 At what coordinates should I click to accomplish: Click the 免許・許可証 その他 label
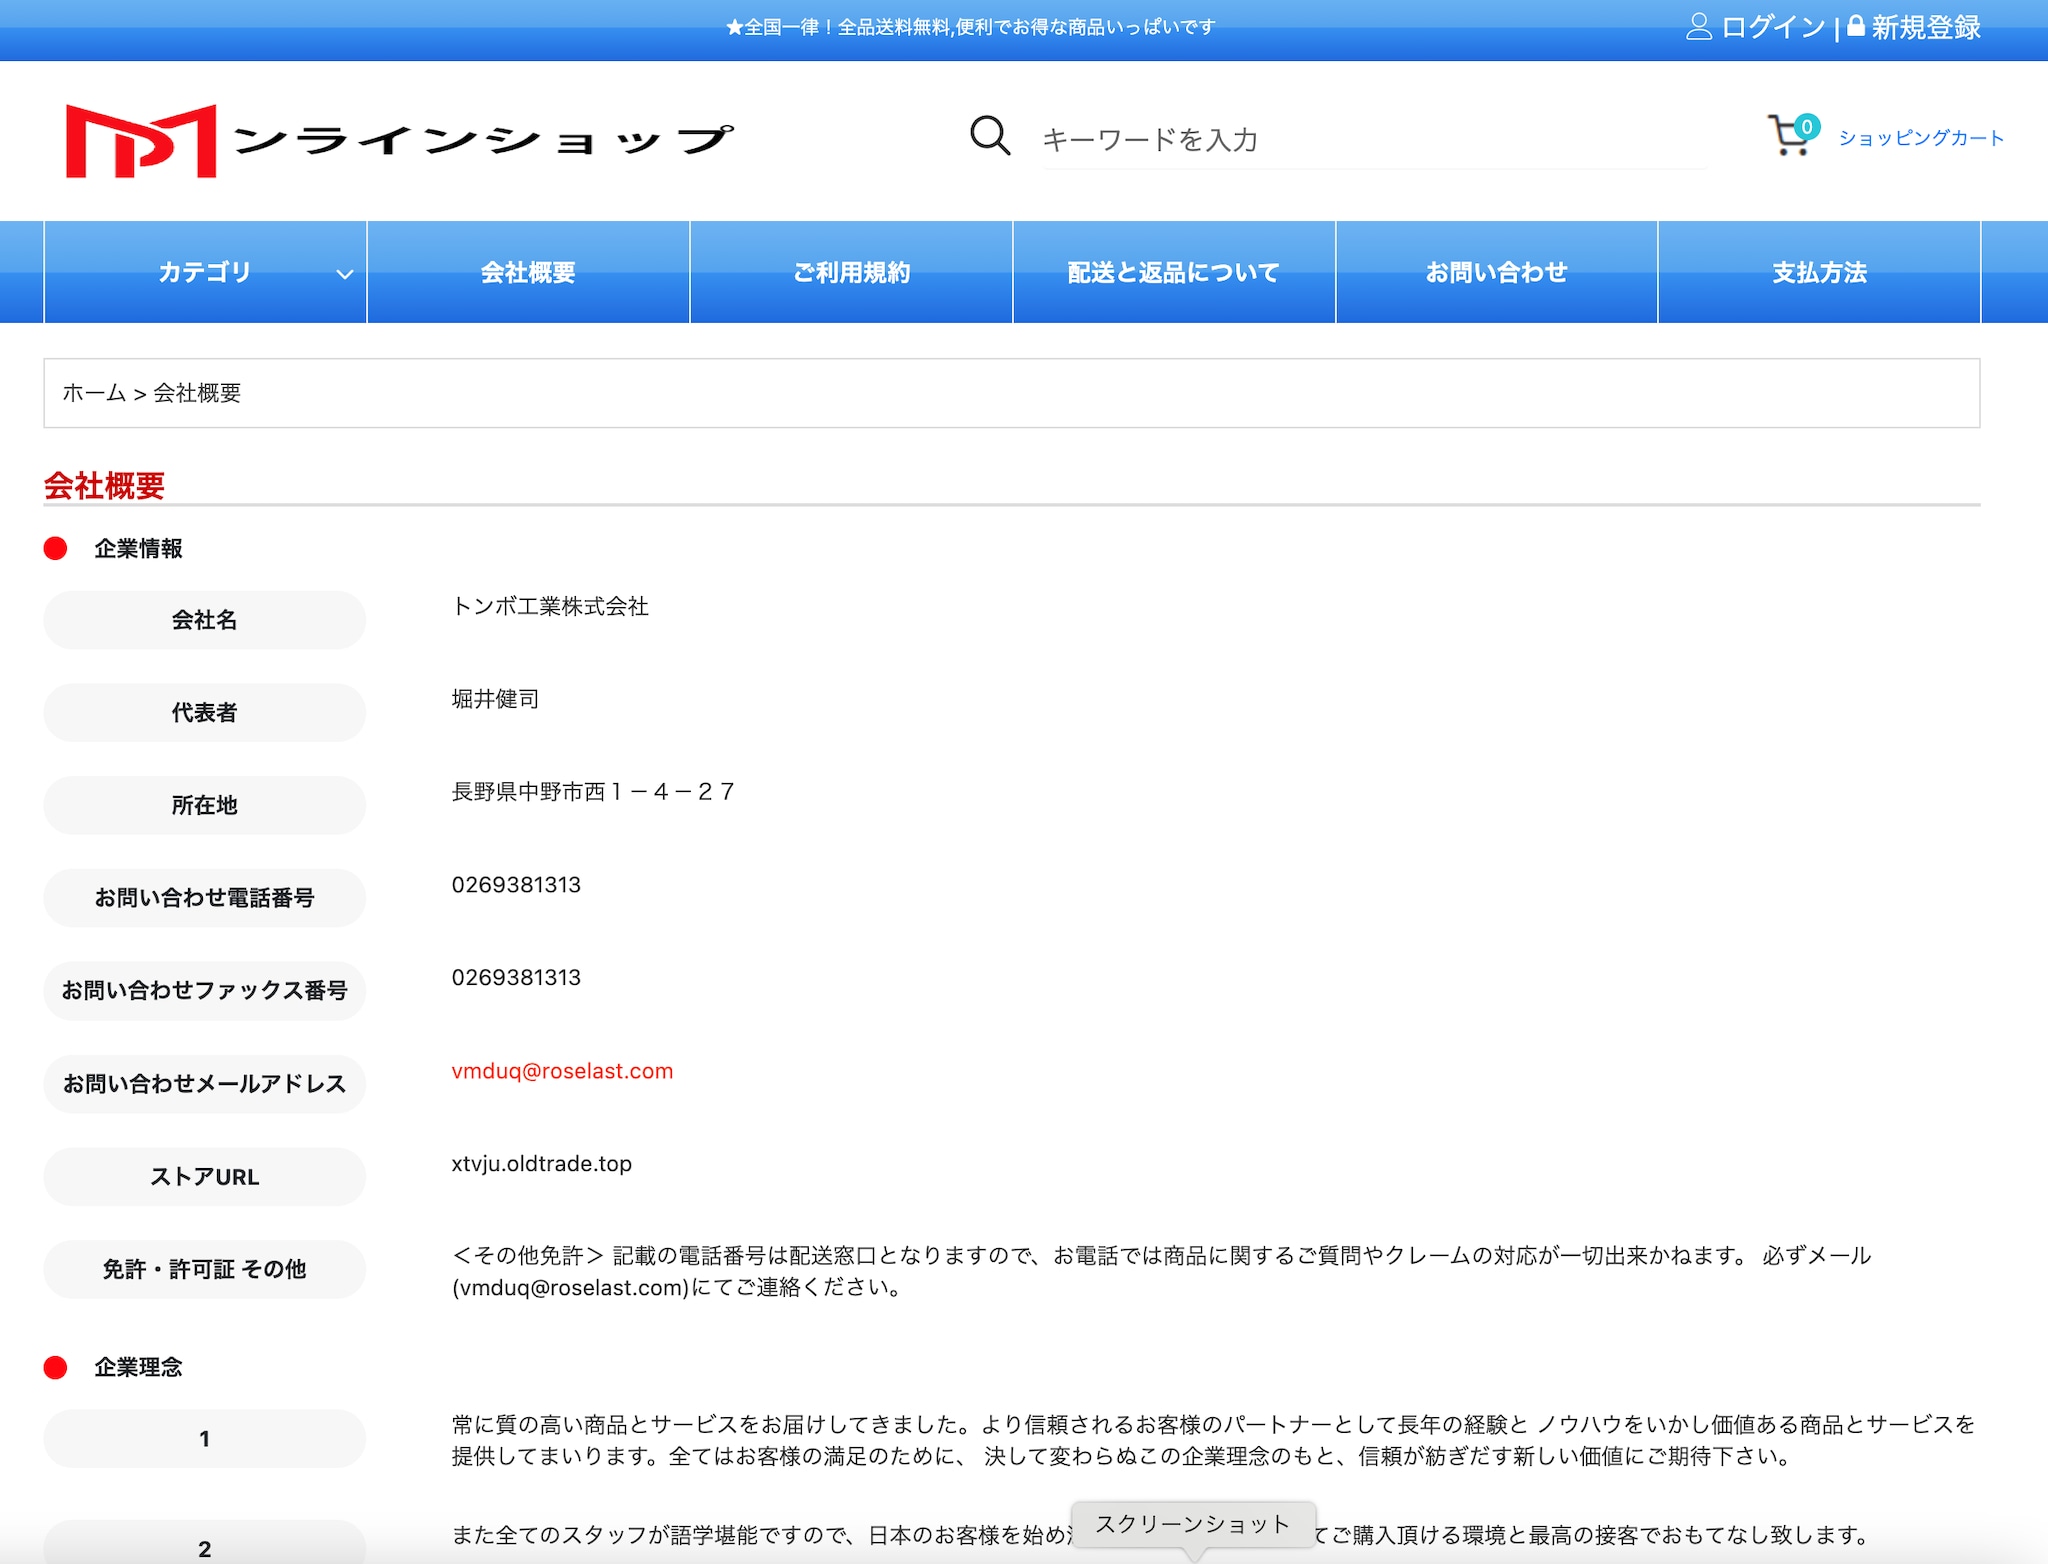pyautogui.click(x=205, y=1269)
